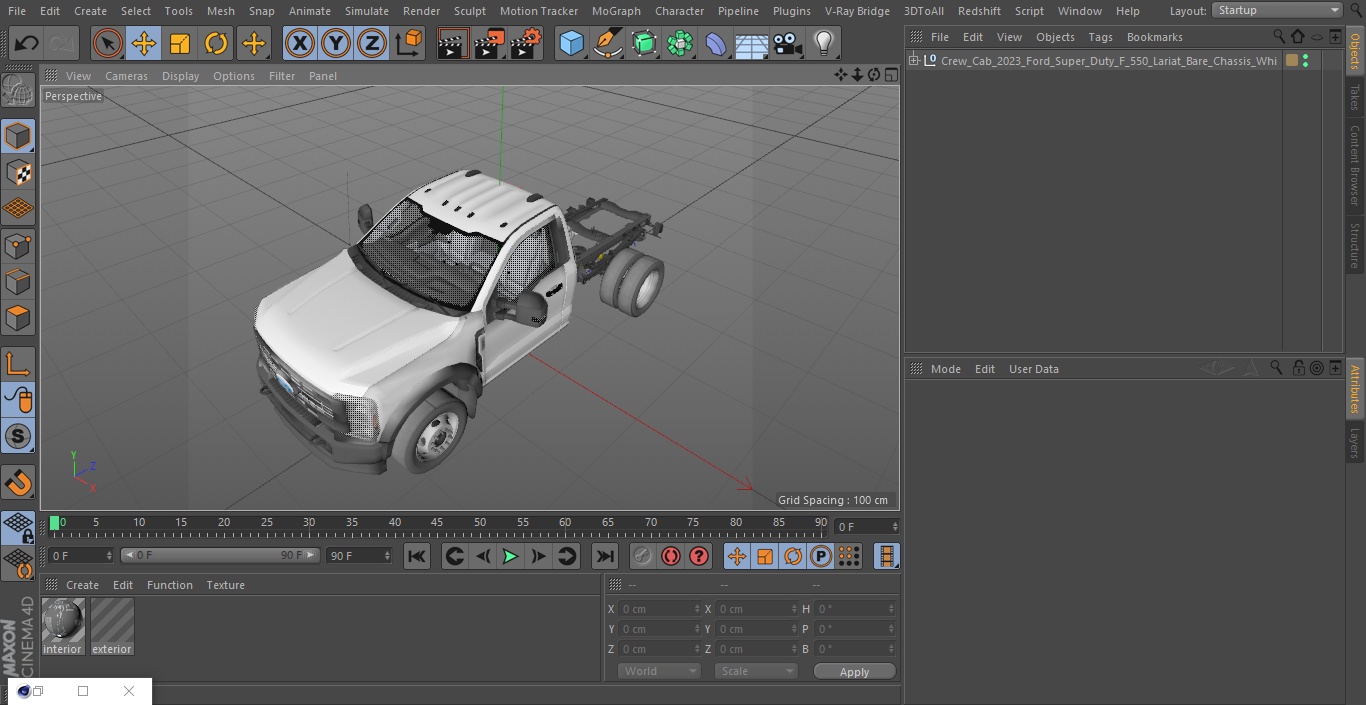Open the Spline Pen tool
The width and height of the screenshot is (1366, 705).
click(607, 43)
